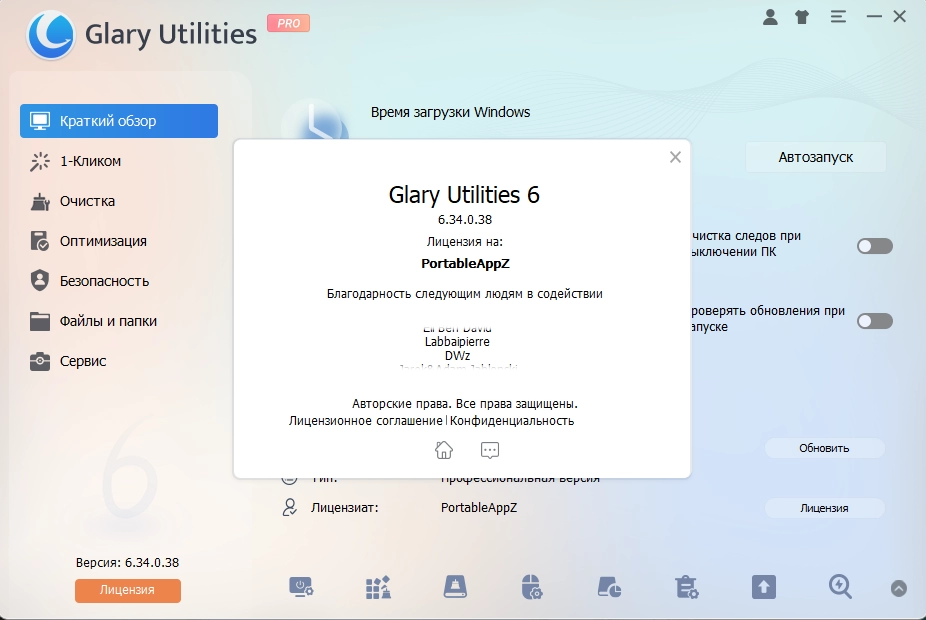
Task: Open the Startup Manager monitor-power icon
Action: [x=301, y=588]
